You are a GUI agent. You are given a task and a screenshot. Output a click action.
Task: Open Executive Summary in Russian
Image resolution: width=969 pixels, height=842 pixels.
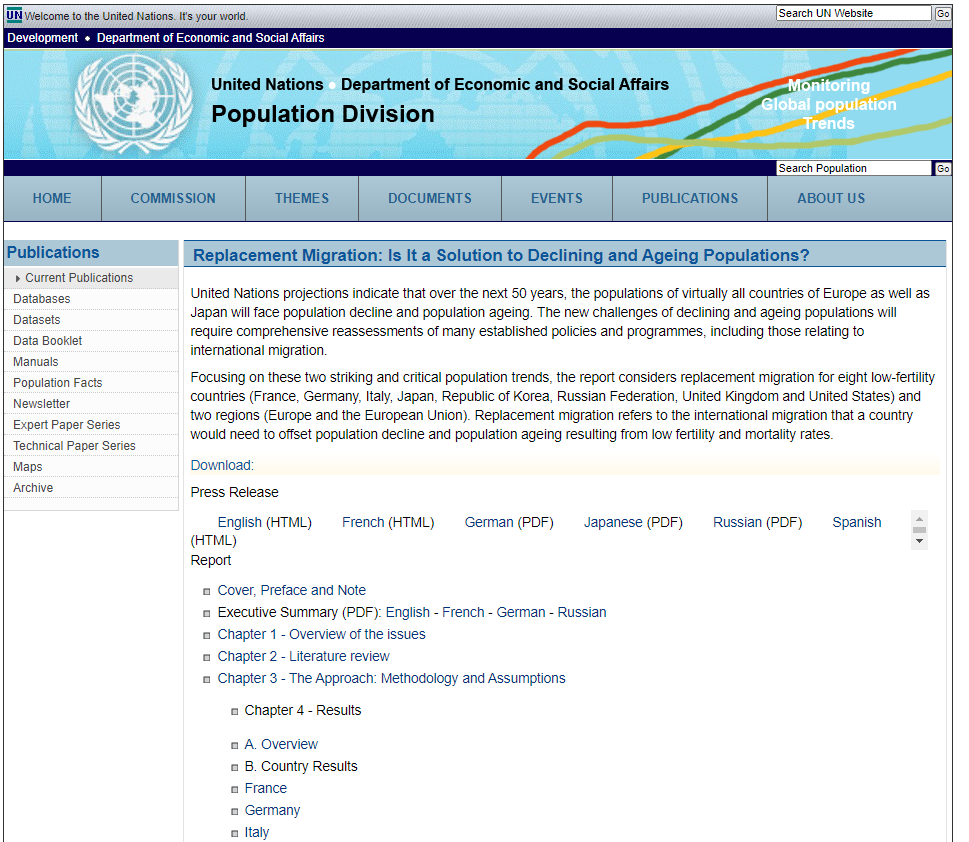tap(582, 613)
